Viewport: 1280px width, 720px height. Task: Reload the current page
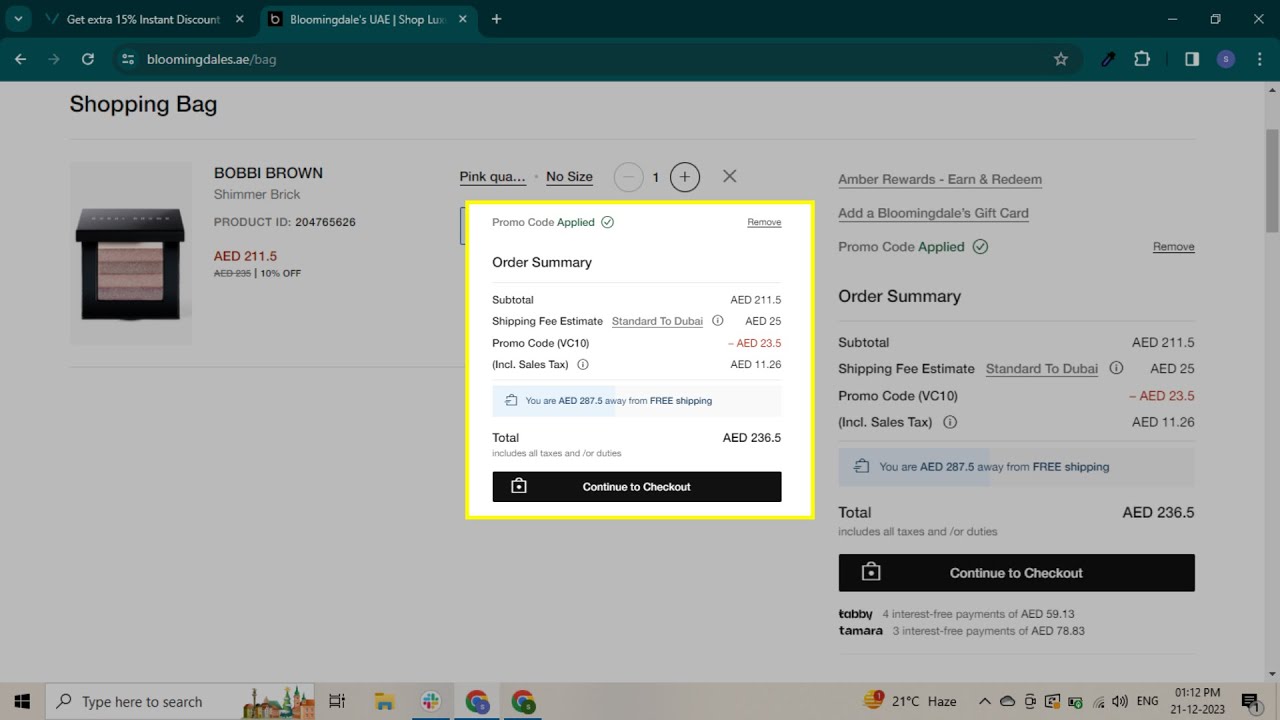(88, 59)
